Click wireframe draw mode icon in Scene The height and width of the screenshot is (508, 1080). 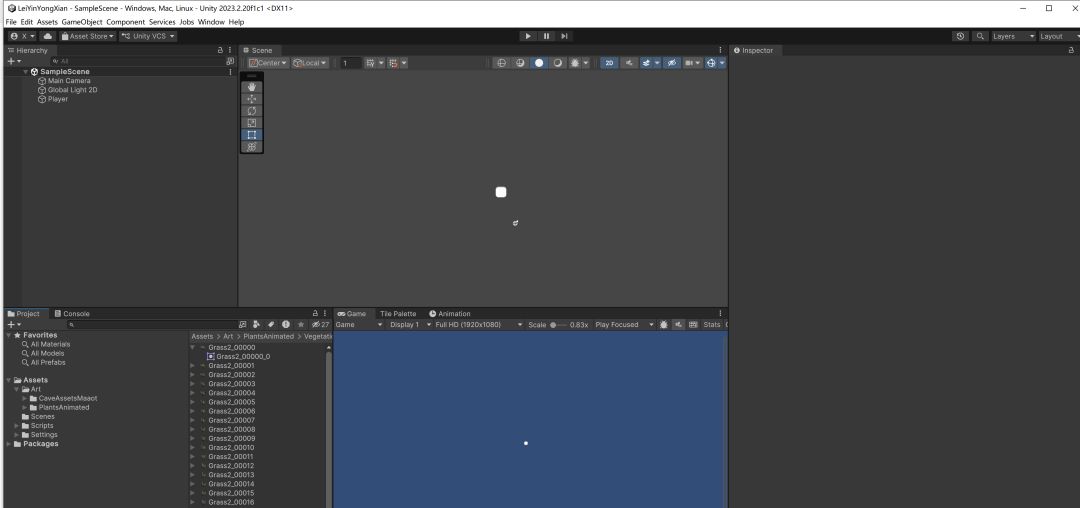(501, 63)
